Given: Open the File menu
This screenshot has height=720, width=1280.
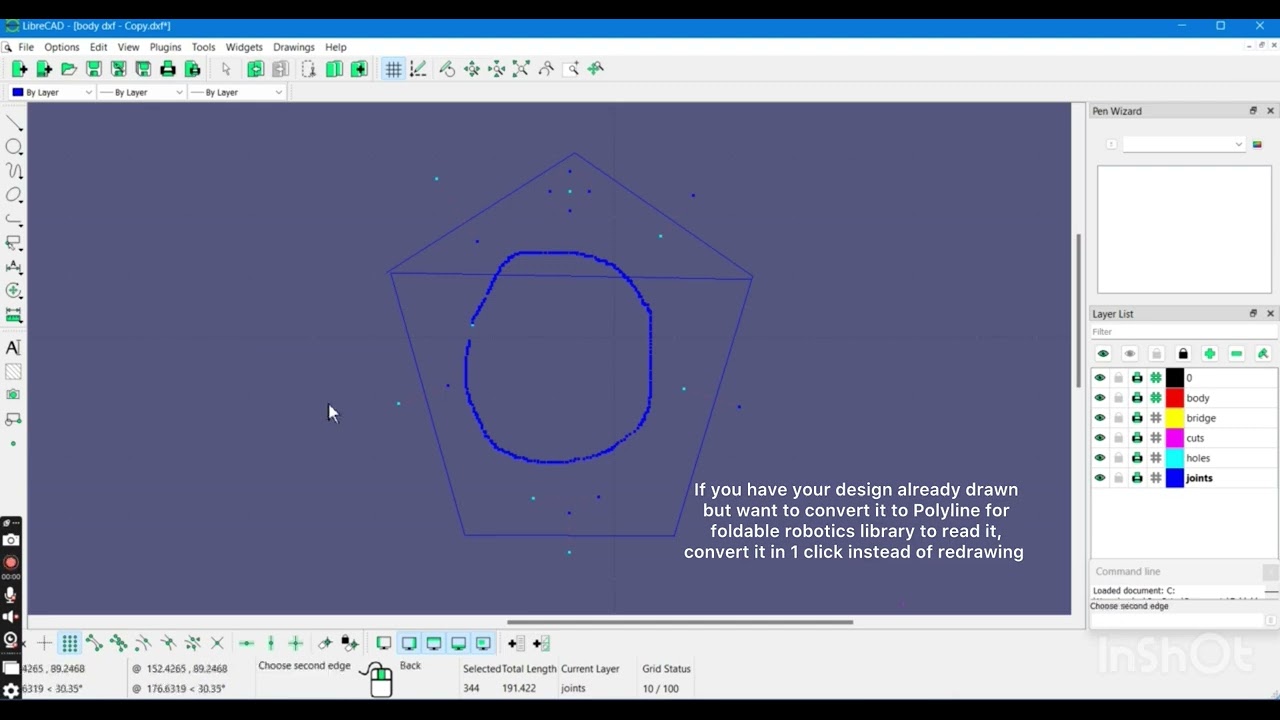Looking at the screenshot, I should (x=26, y=47).
